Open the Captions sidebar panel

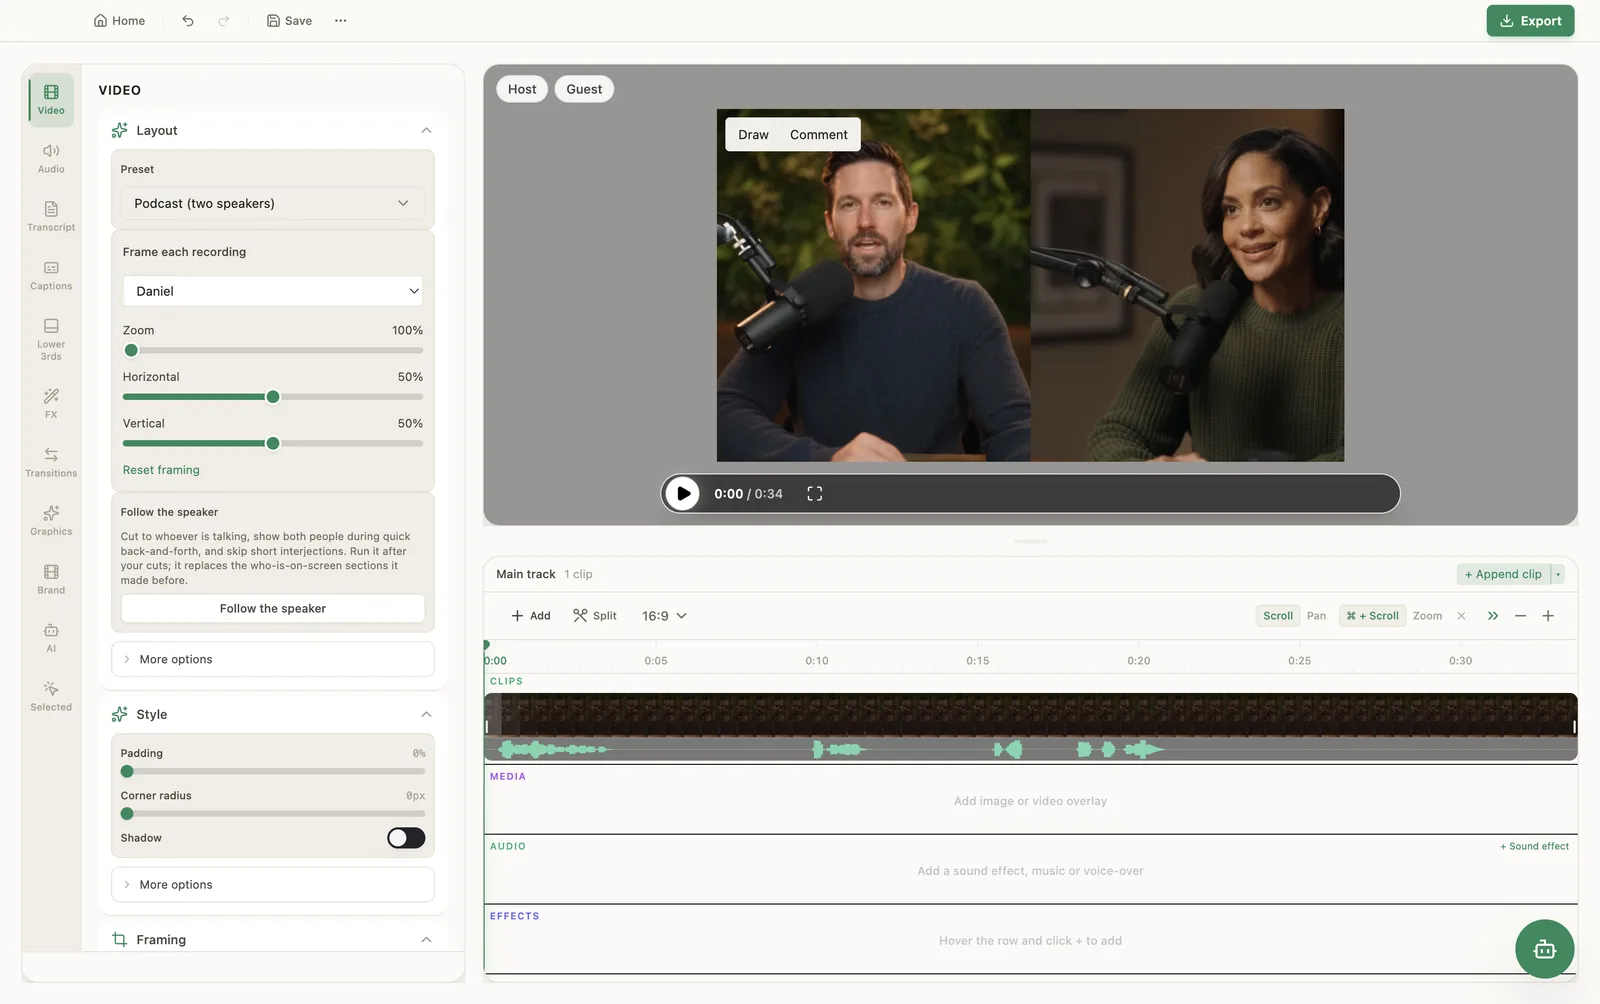pyautogui.click(x=51, y=275)
